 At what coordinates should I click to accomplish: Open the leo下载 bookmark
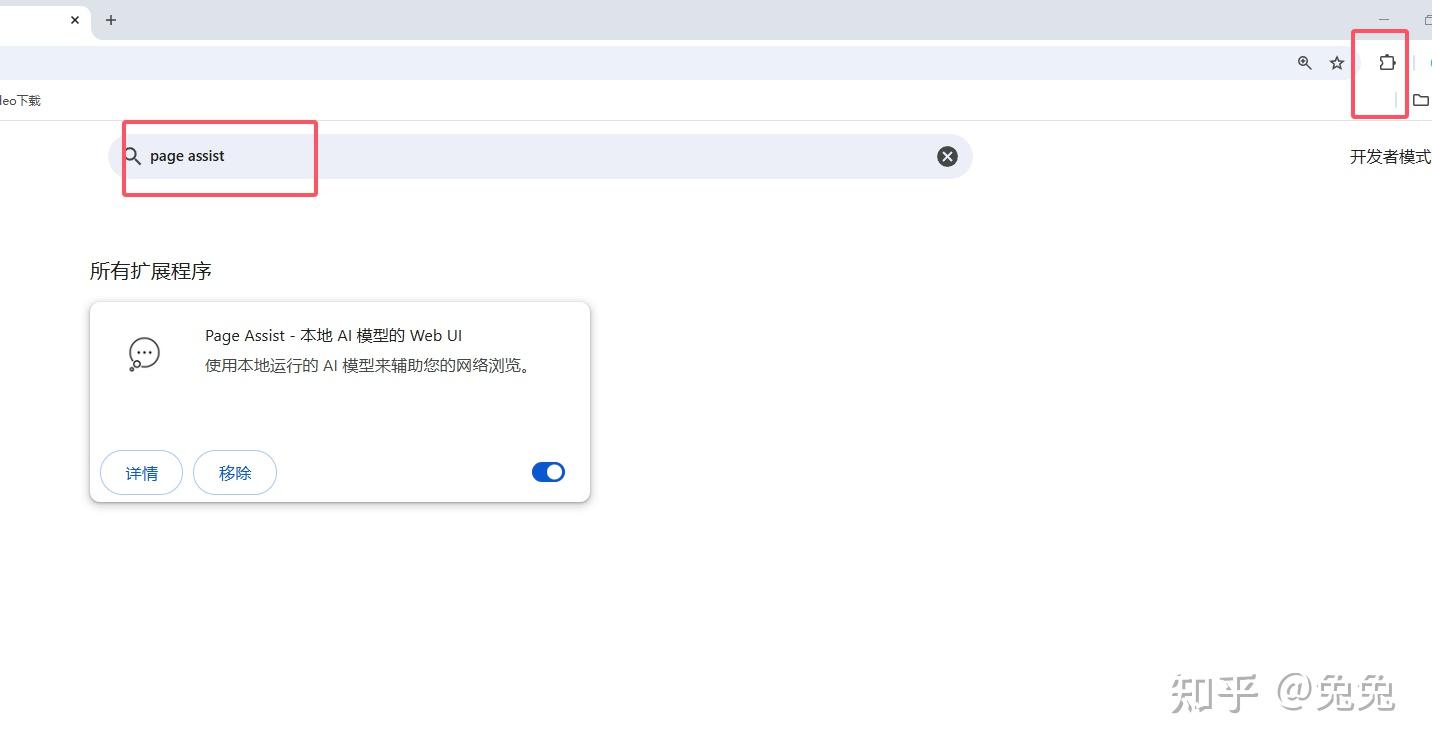tap(20, 100)
